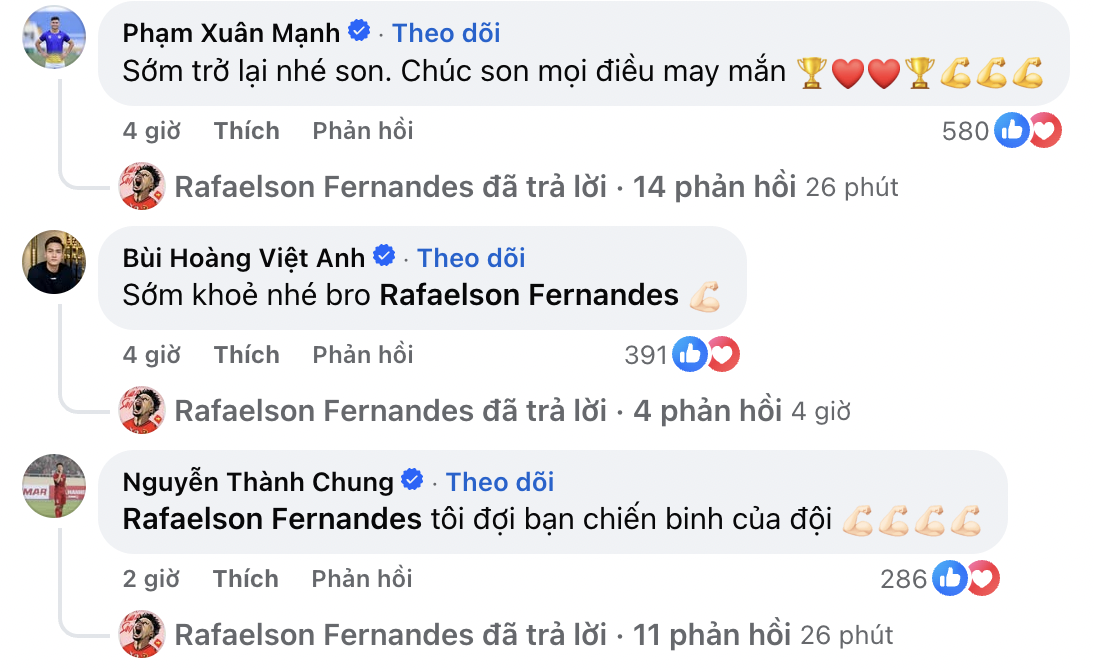Click heart reaction icon next to 391
Viewport: 1094px width, 672px height.
[x=723, y=353]
